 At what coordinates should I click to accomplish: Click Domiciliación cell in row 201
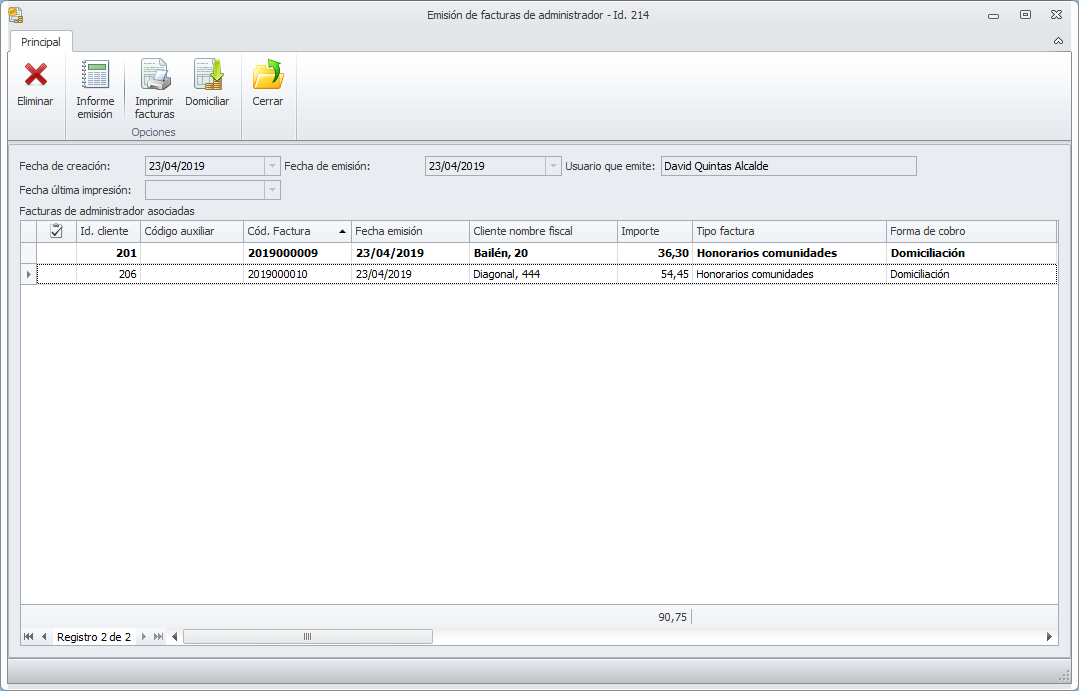[971, 253]
